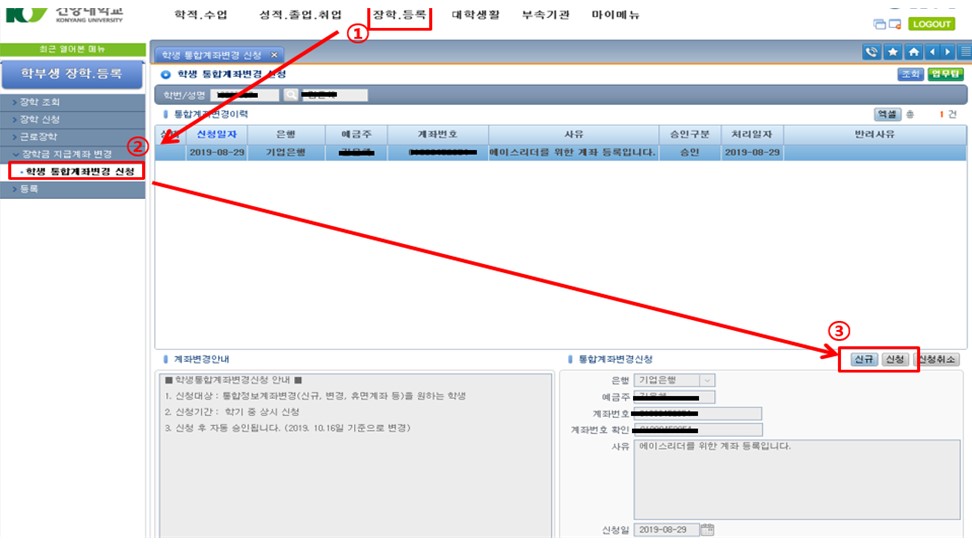This screenshot has width=972, height=548.
Task: Open the 대학생활 top menu
Action: [x=475, y=15]
